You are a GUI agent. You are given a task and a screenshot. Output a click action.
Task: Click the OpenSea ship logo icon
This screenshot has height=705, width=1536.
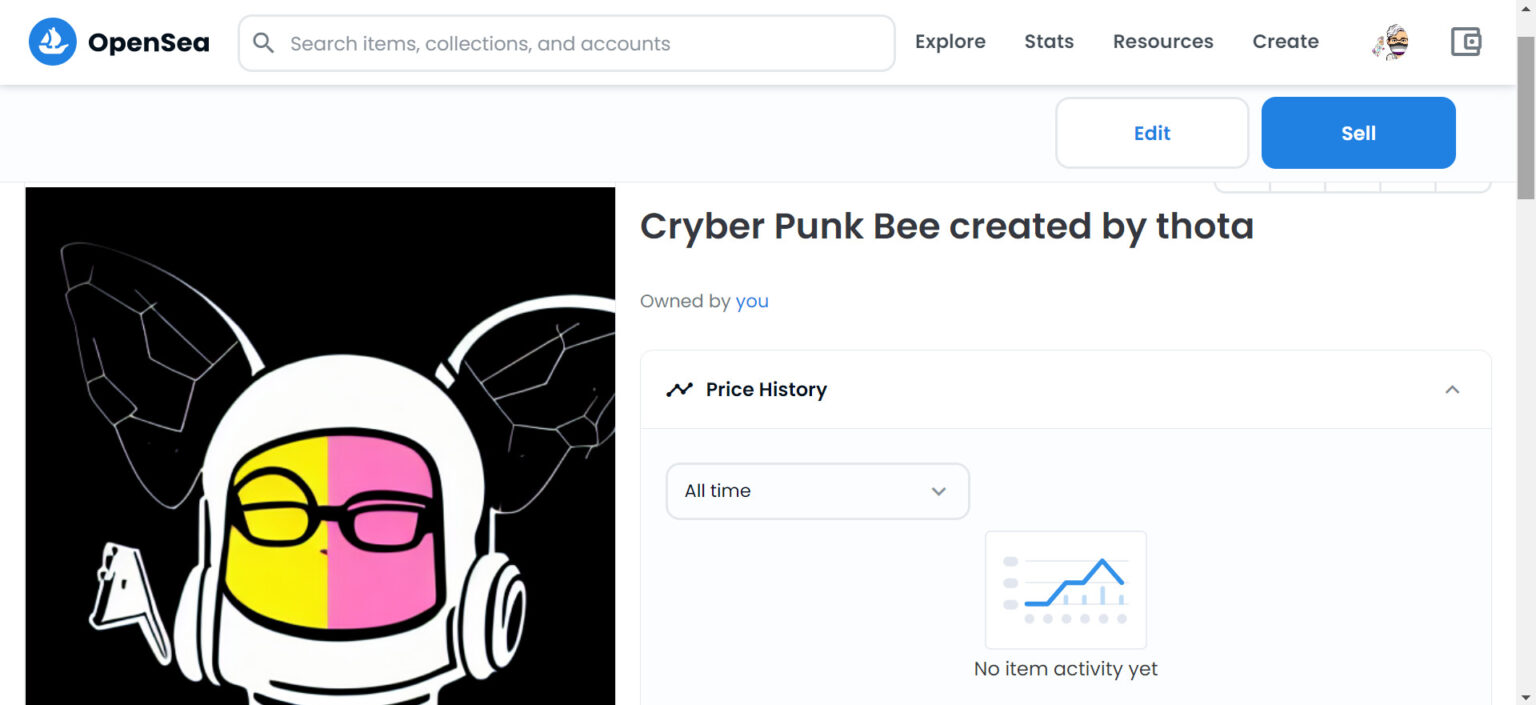(x=53, y=42)
